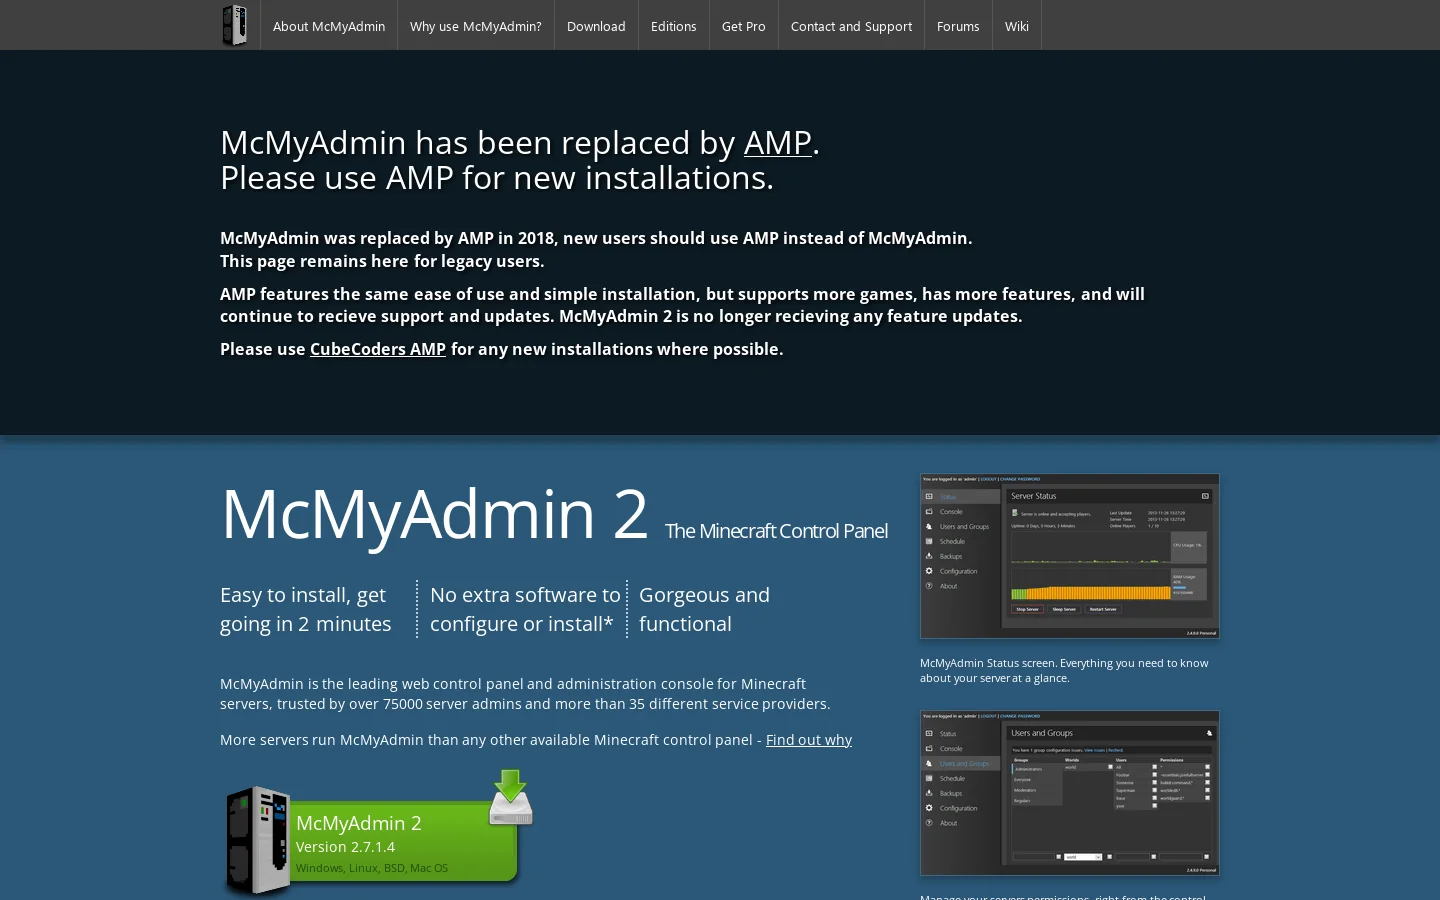The width and height of the screenshot is (1440, 900).
Task: Visit the Forums link in navbar
Action: [x=958, y=26]
